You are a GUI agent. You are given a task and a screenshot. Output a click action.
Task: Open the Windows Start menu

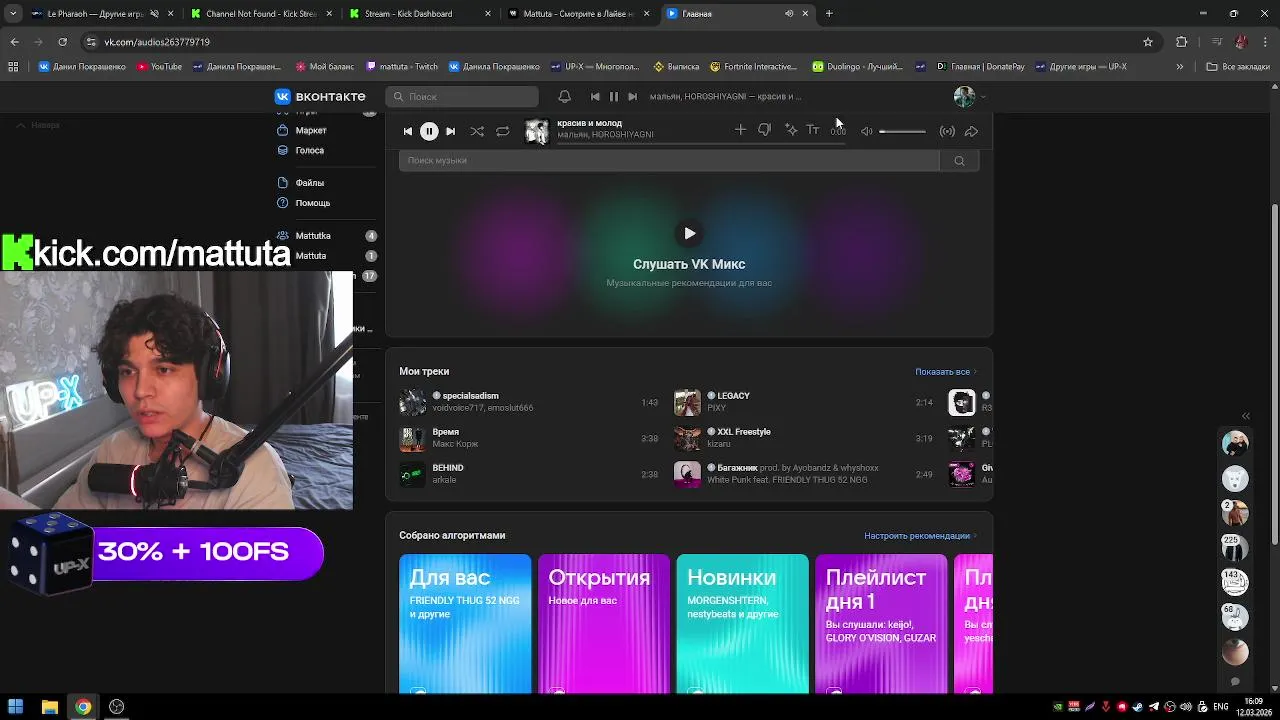(15, 707)
